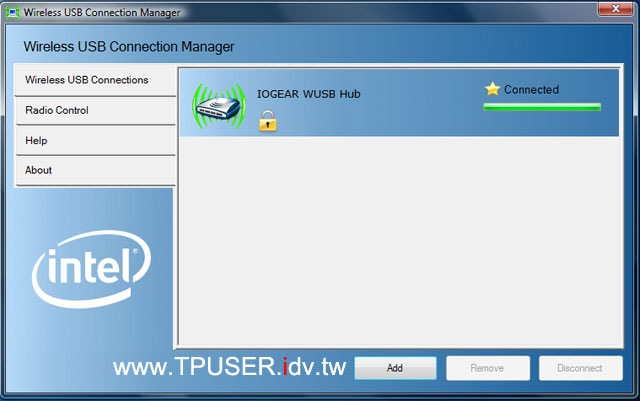Click the green signal strength bar
Viewport: 640px width, 401px height.
pyautogui.click(x=542, y=107)
